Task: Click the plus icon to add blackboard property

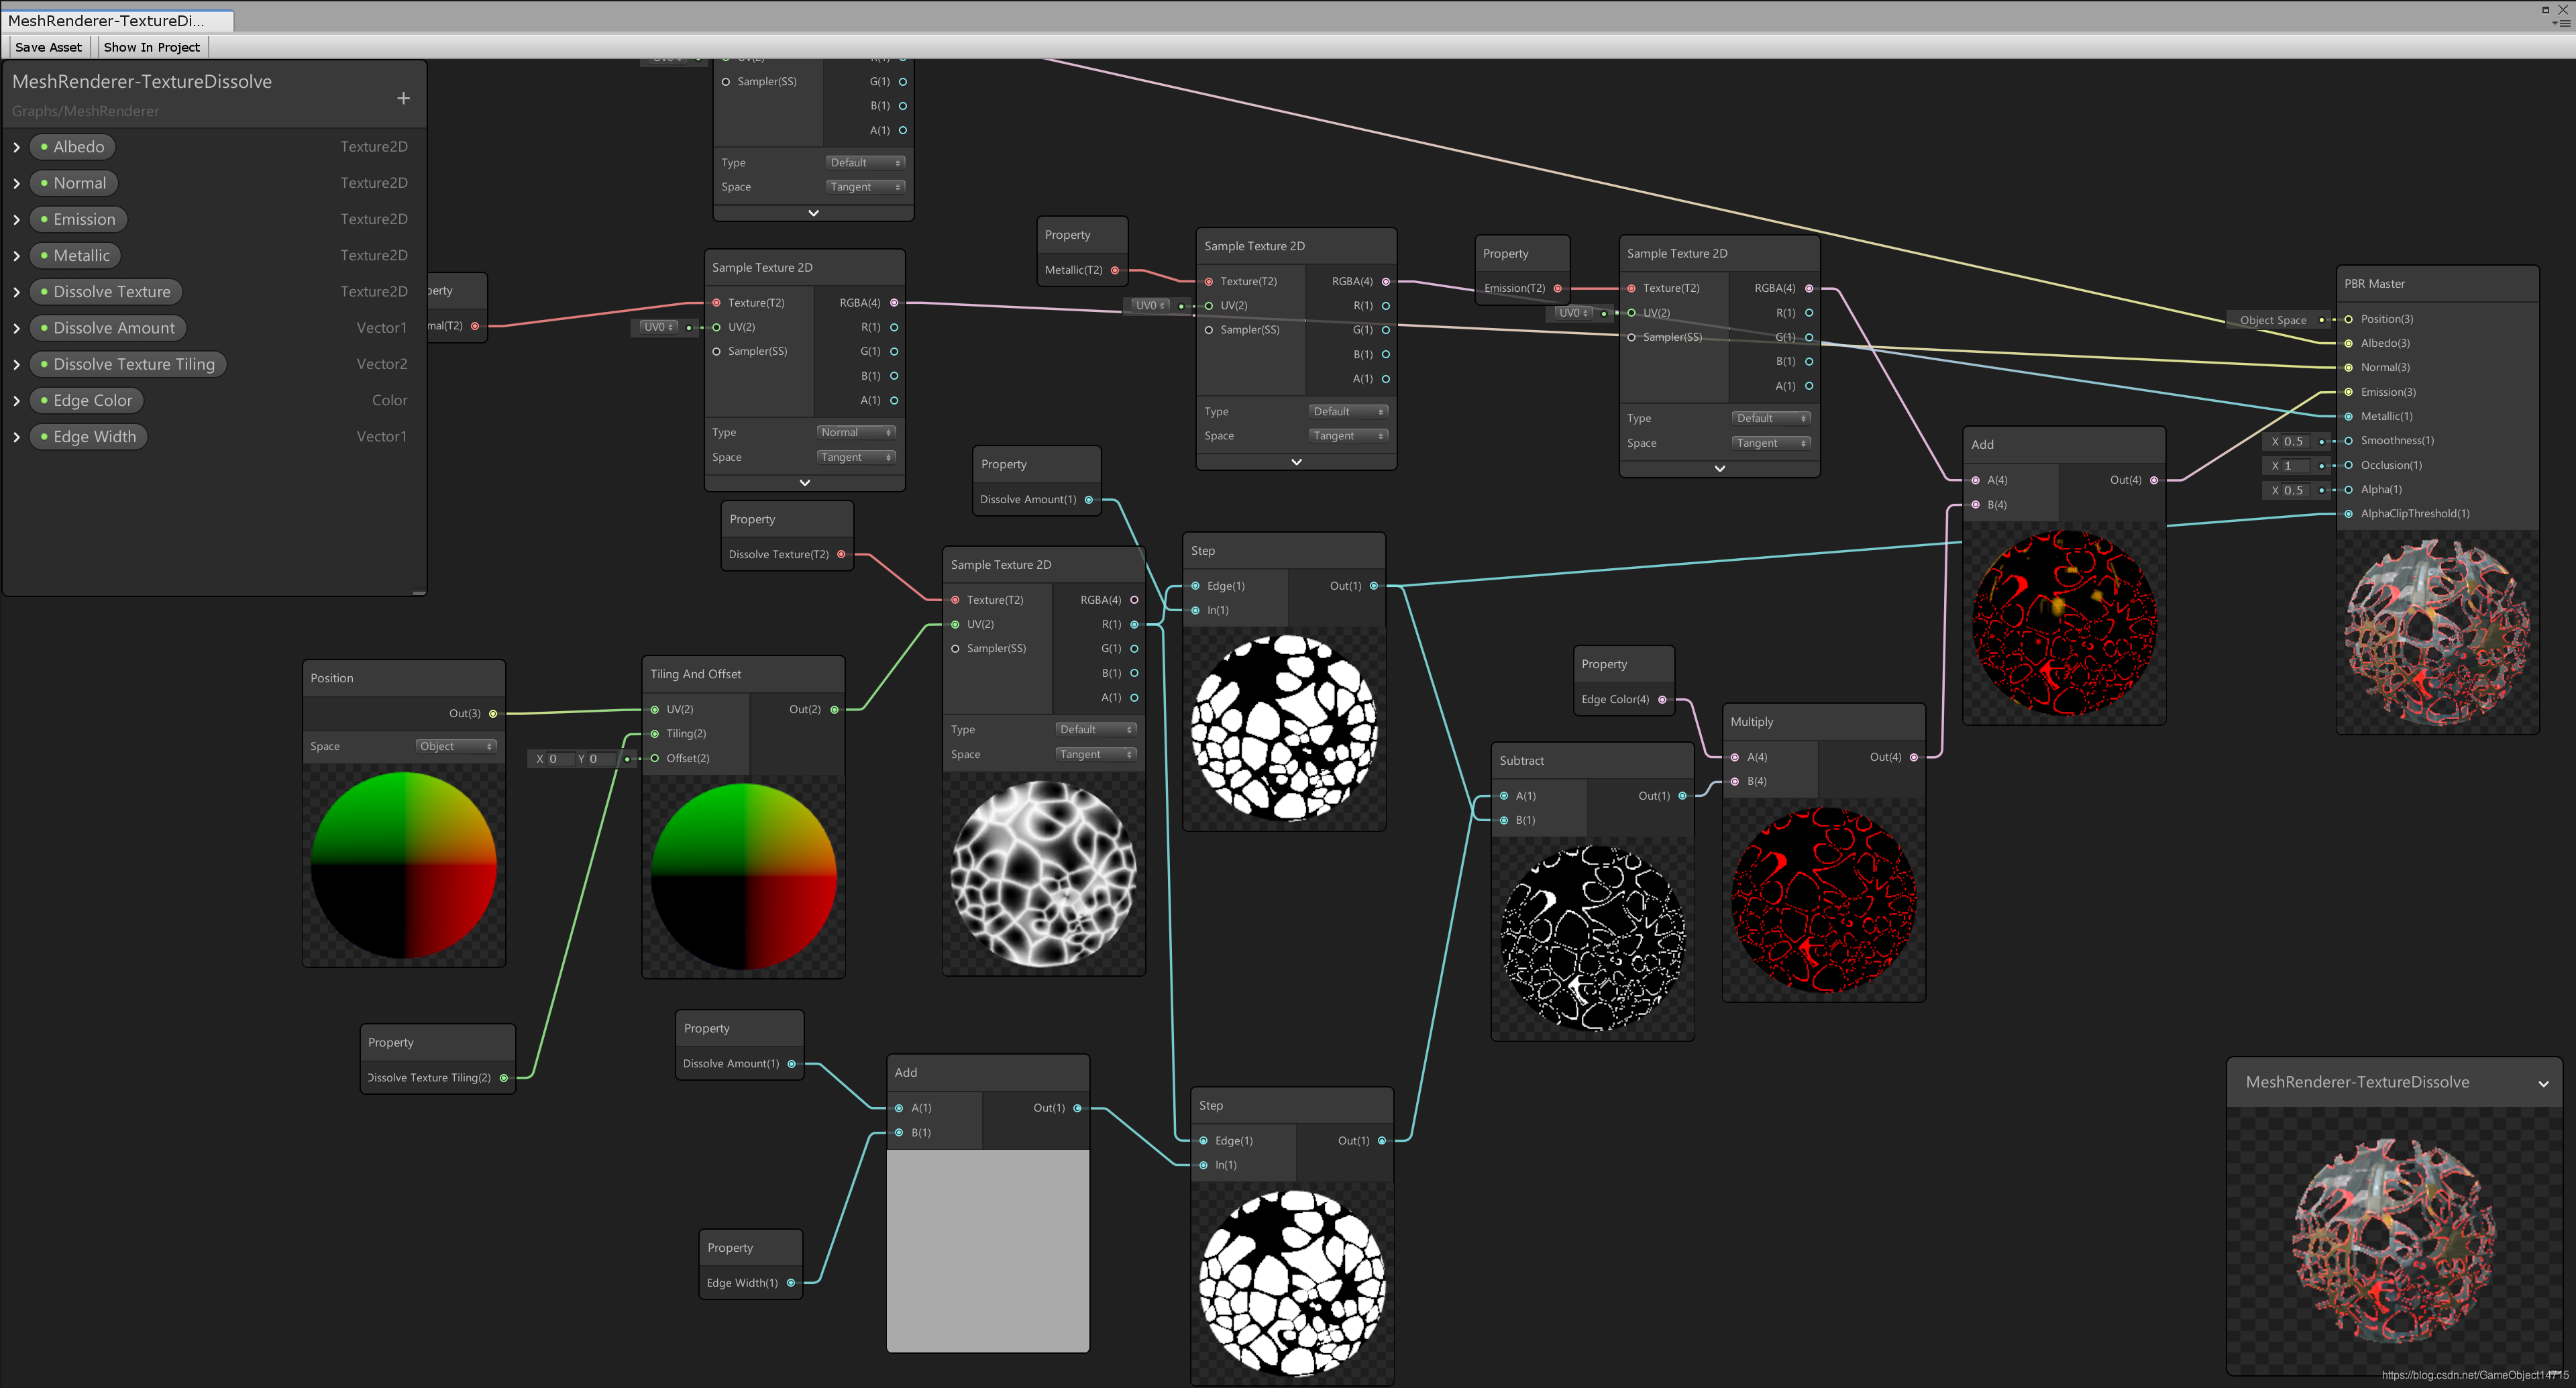Action: click(x=403, y=98)
